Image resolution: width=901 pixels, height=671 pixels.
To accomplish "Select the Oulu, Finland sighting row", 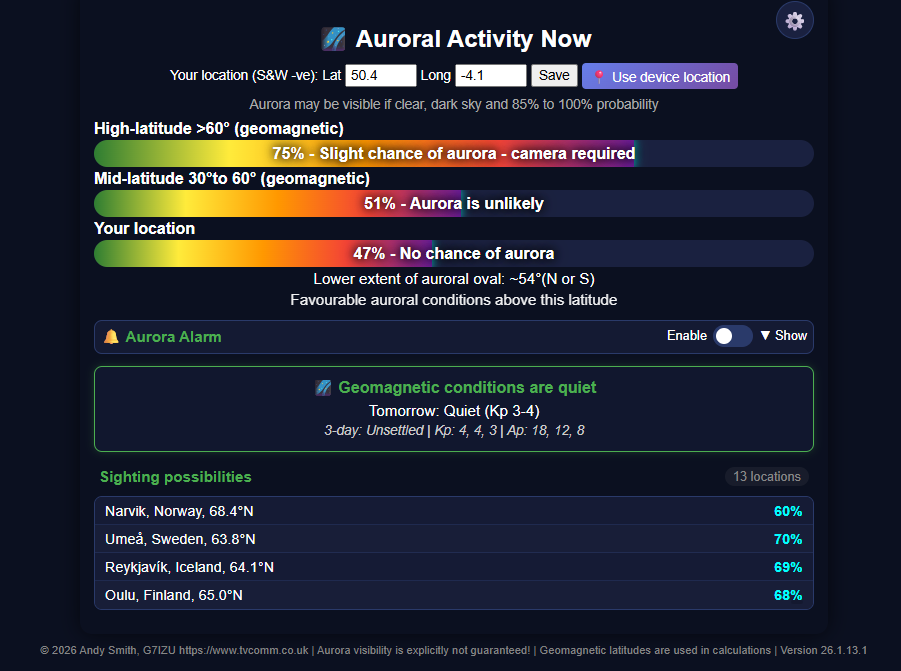I will (x=453, y=595).
